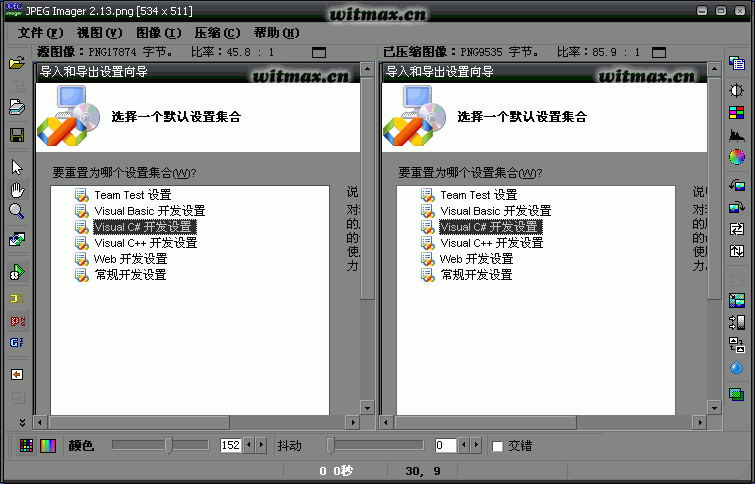The height and width of the screenshot is (484, 755).
Task: Click the green overlapping layers icon
Action: [737, 394]
